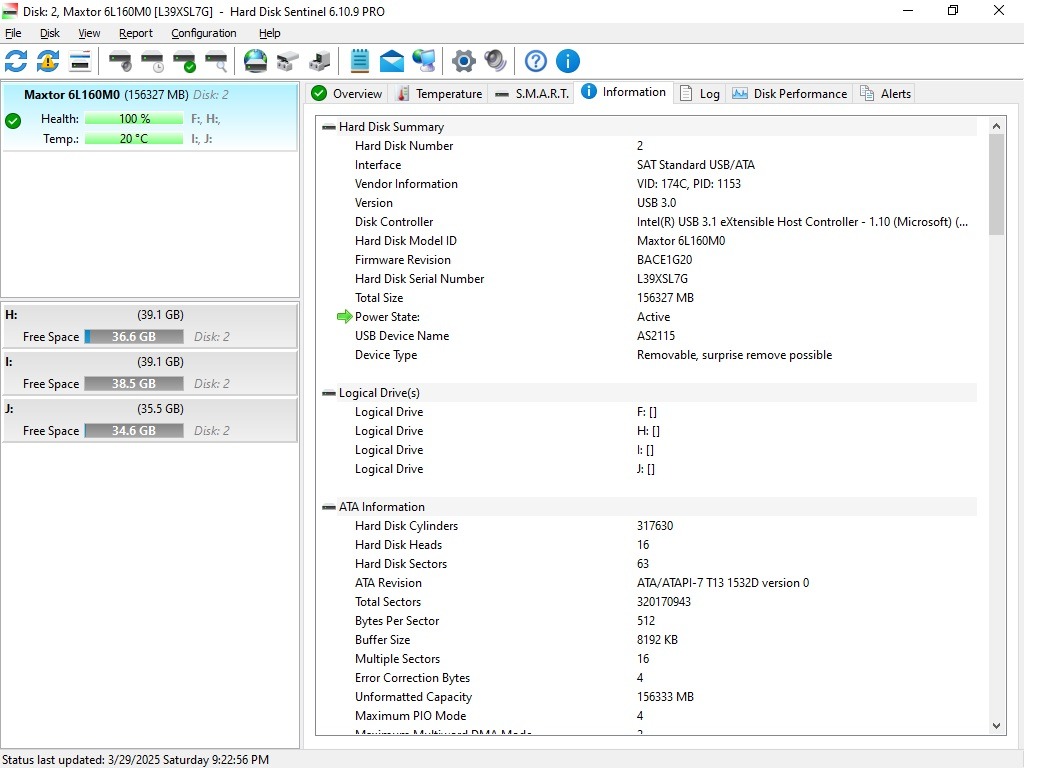Screen dimensions: 1044x768
Task: Collapse the Logical Drive(s) section
Action: (328, 393)
